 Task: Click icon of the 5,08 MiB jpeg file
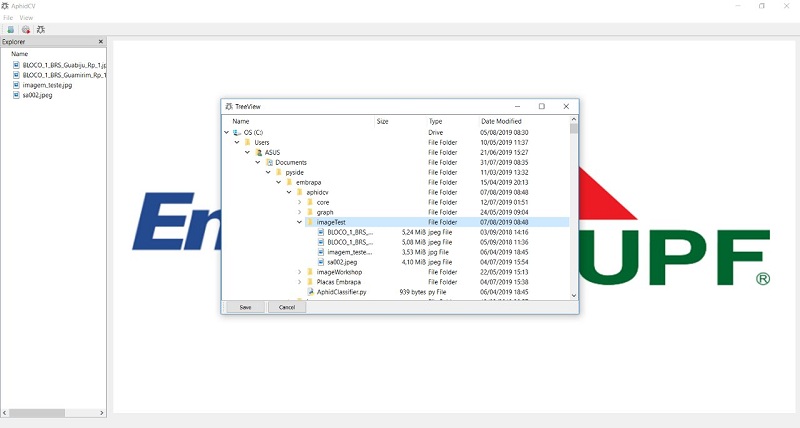(x=321, y=242)
